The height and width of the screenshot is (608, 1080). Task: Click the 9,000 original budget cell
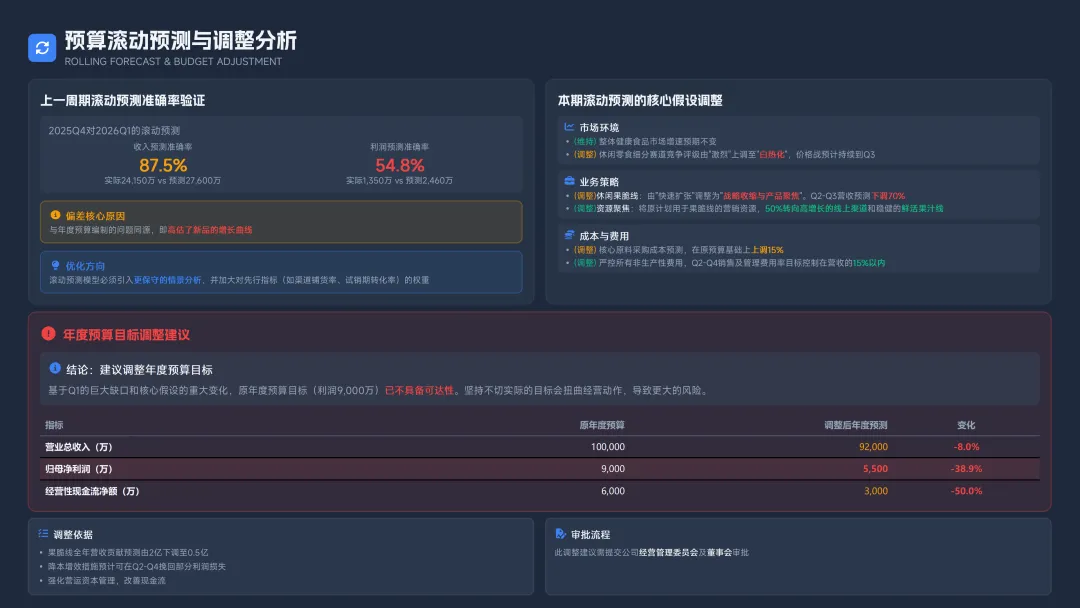pos(613,469)
